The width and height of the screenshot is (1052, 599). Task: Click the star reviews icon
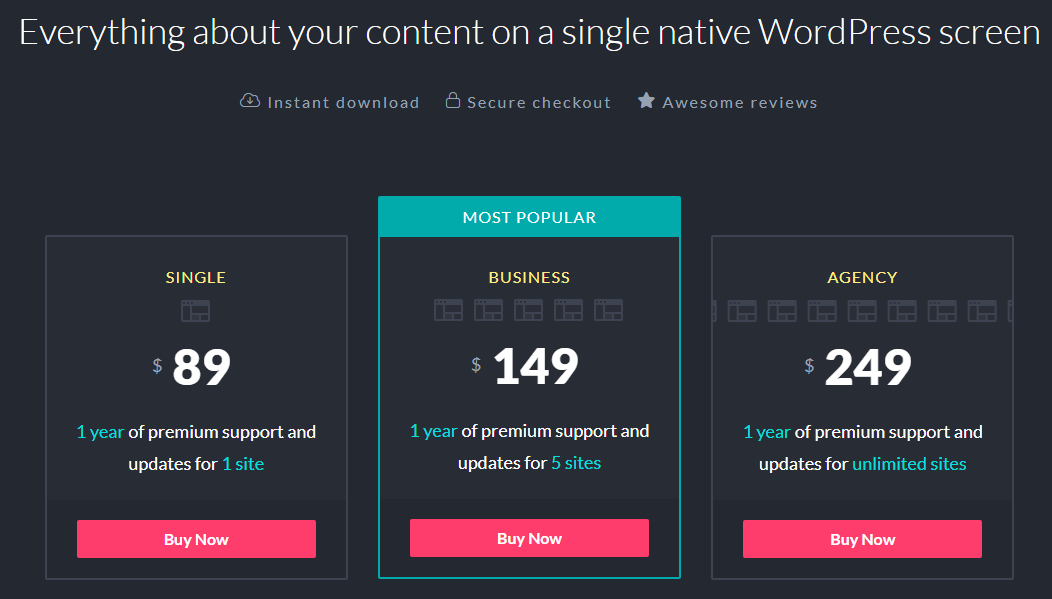pos(646,101)
